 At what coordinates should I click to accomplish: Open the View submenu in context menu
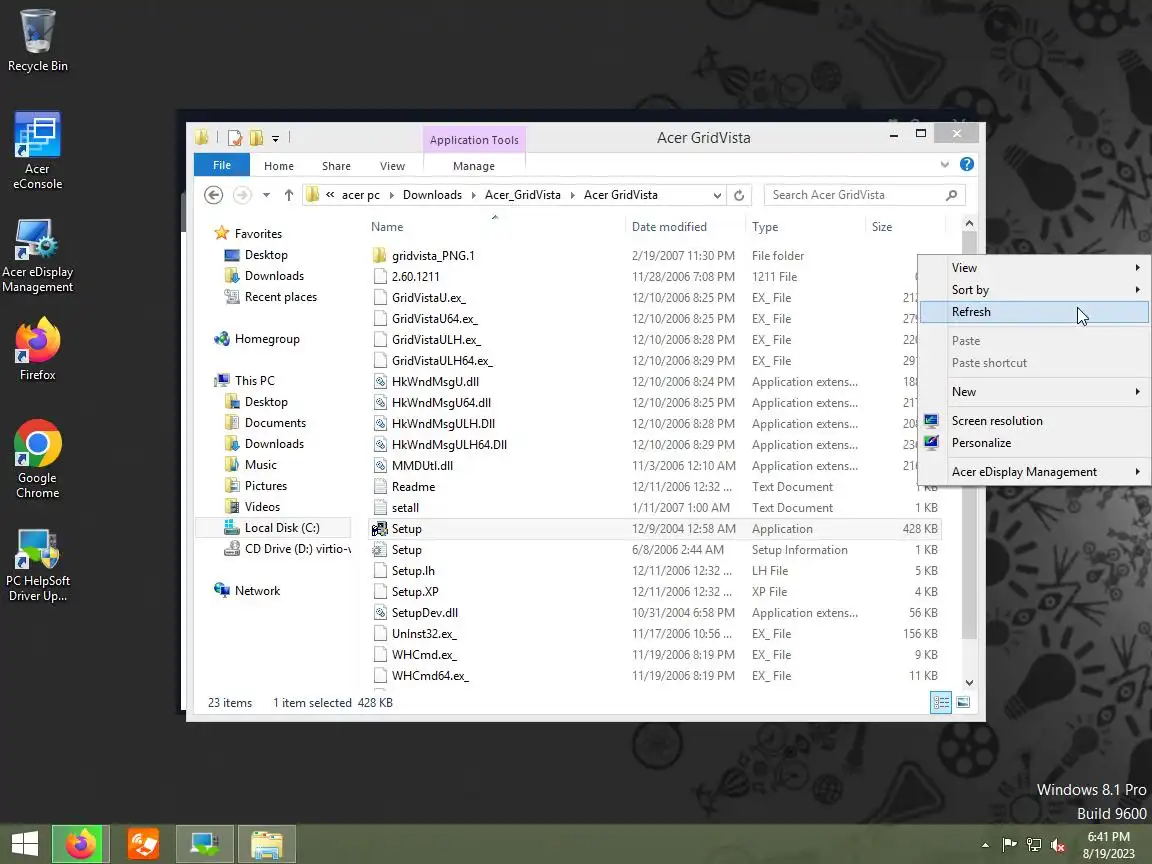[x=1034, y=267]
